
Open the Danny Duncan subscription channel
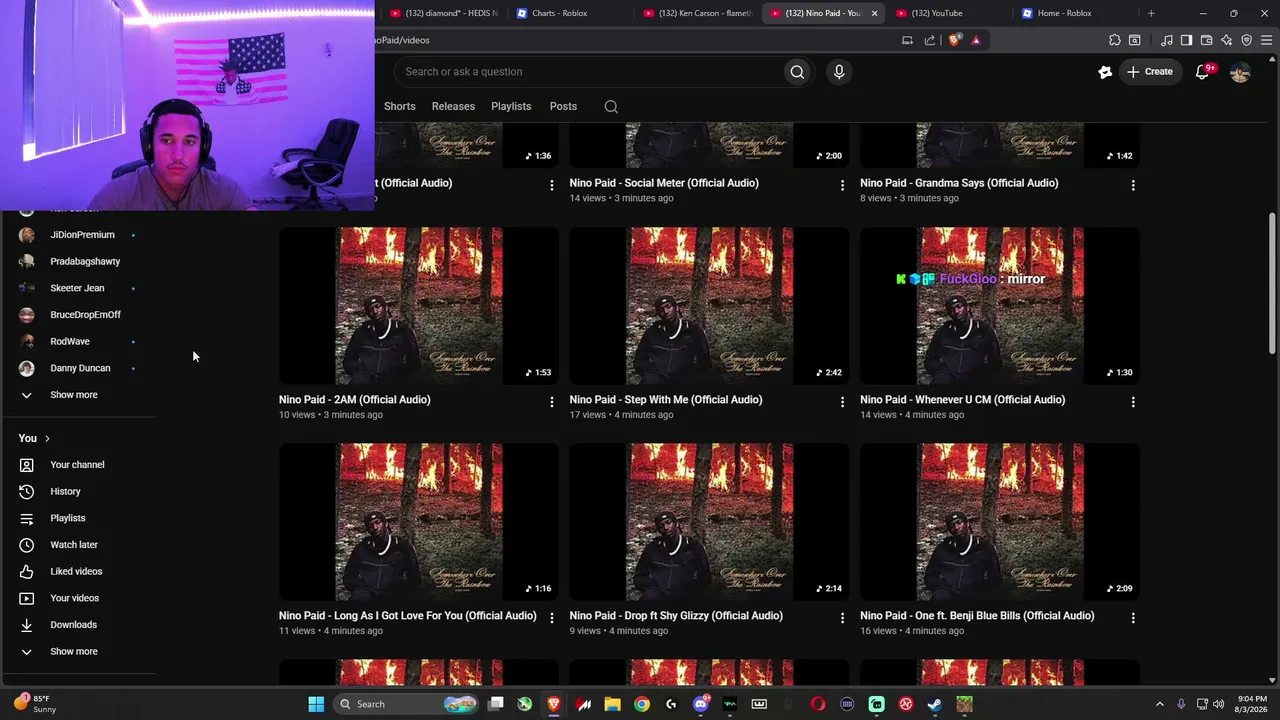pos(78,368)
